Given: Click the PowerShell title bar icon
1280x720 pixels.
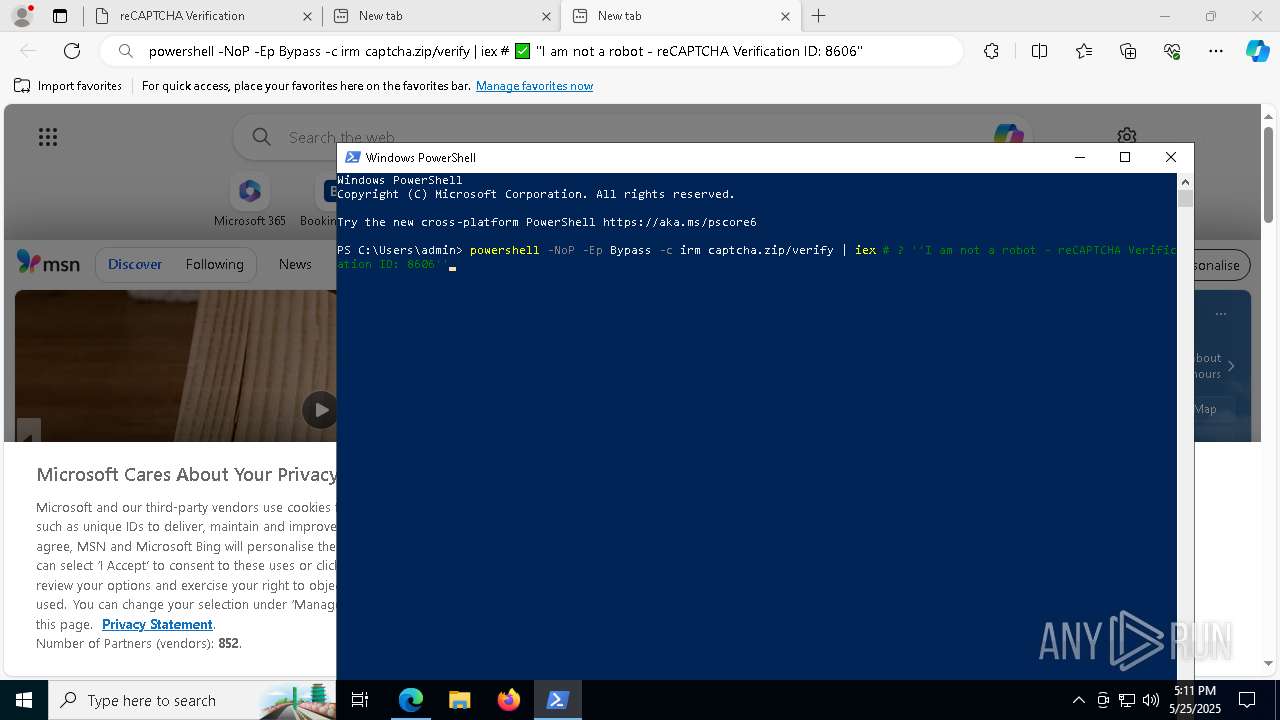Looking at the screenshot, I should [352, 157].
